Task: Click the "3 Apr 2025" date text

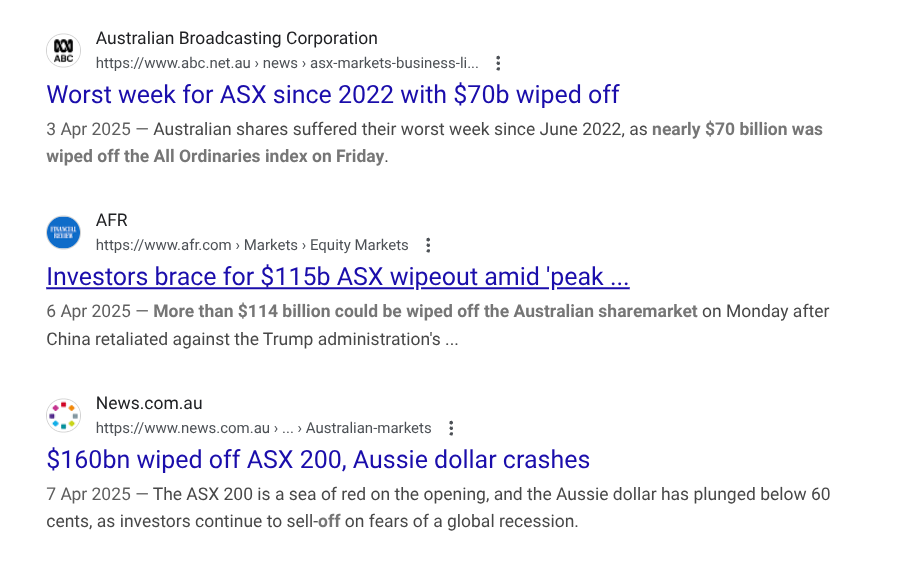Action: tap(89, 130)
